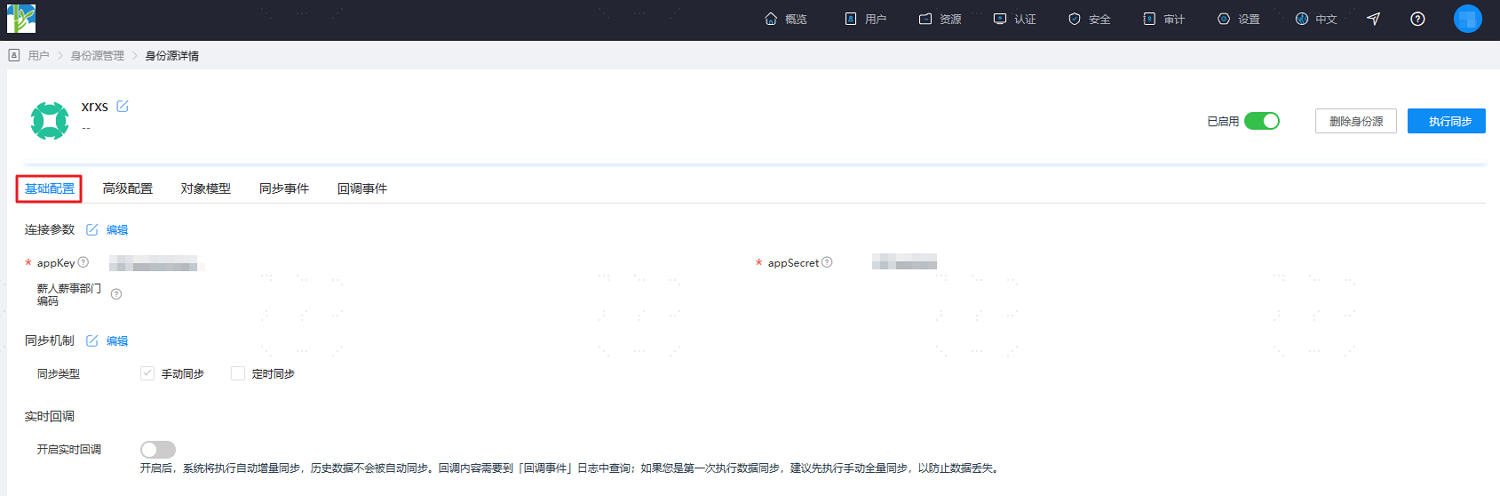The image size is (1500, 496).
Task: Click the 实时回调 section heading
Action: (x=49, y=416)
